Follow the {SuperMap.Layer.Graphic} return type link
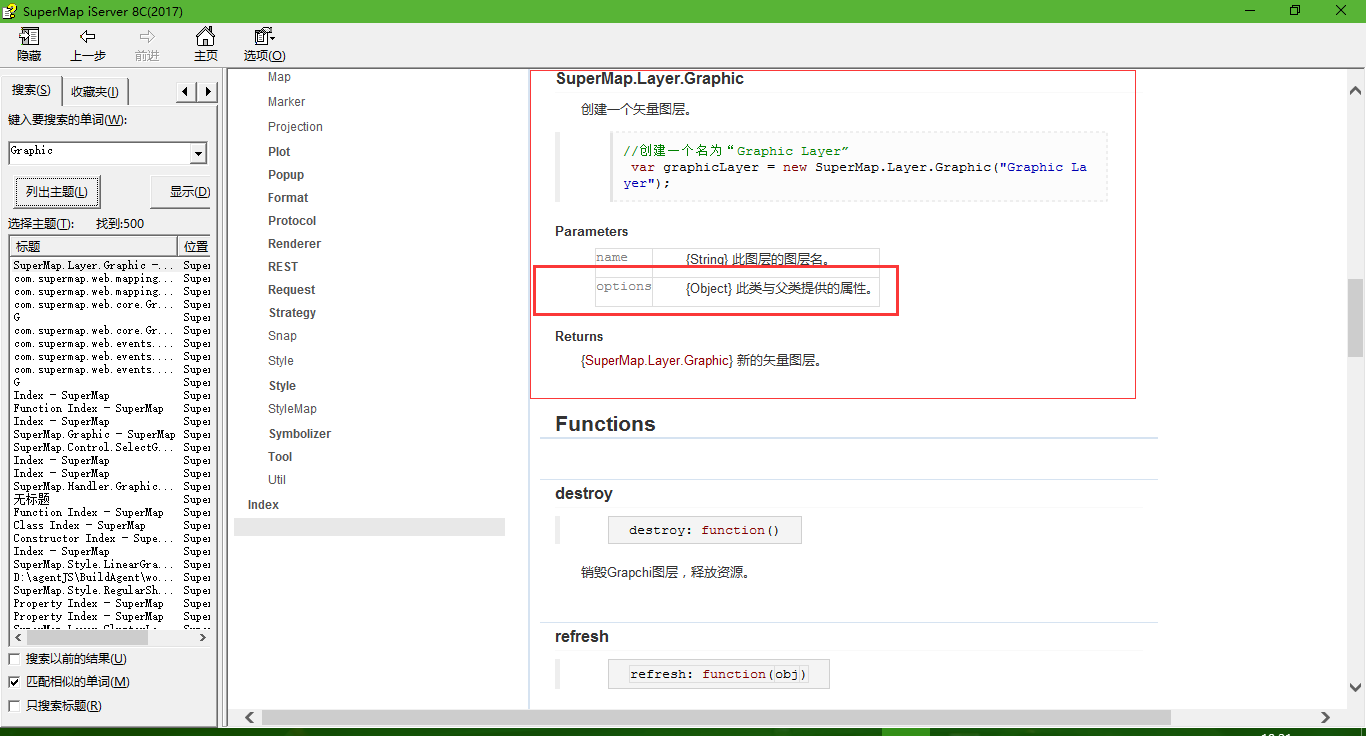The width and height of the screenshot is (1366, 736). tap(657, 361)
